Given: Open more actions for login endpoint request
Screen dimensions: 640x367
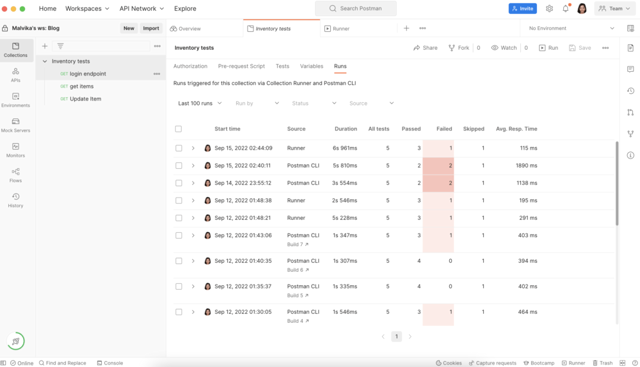Looking at the screenshot, I should click(157, 74).
